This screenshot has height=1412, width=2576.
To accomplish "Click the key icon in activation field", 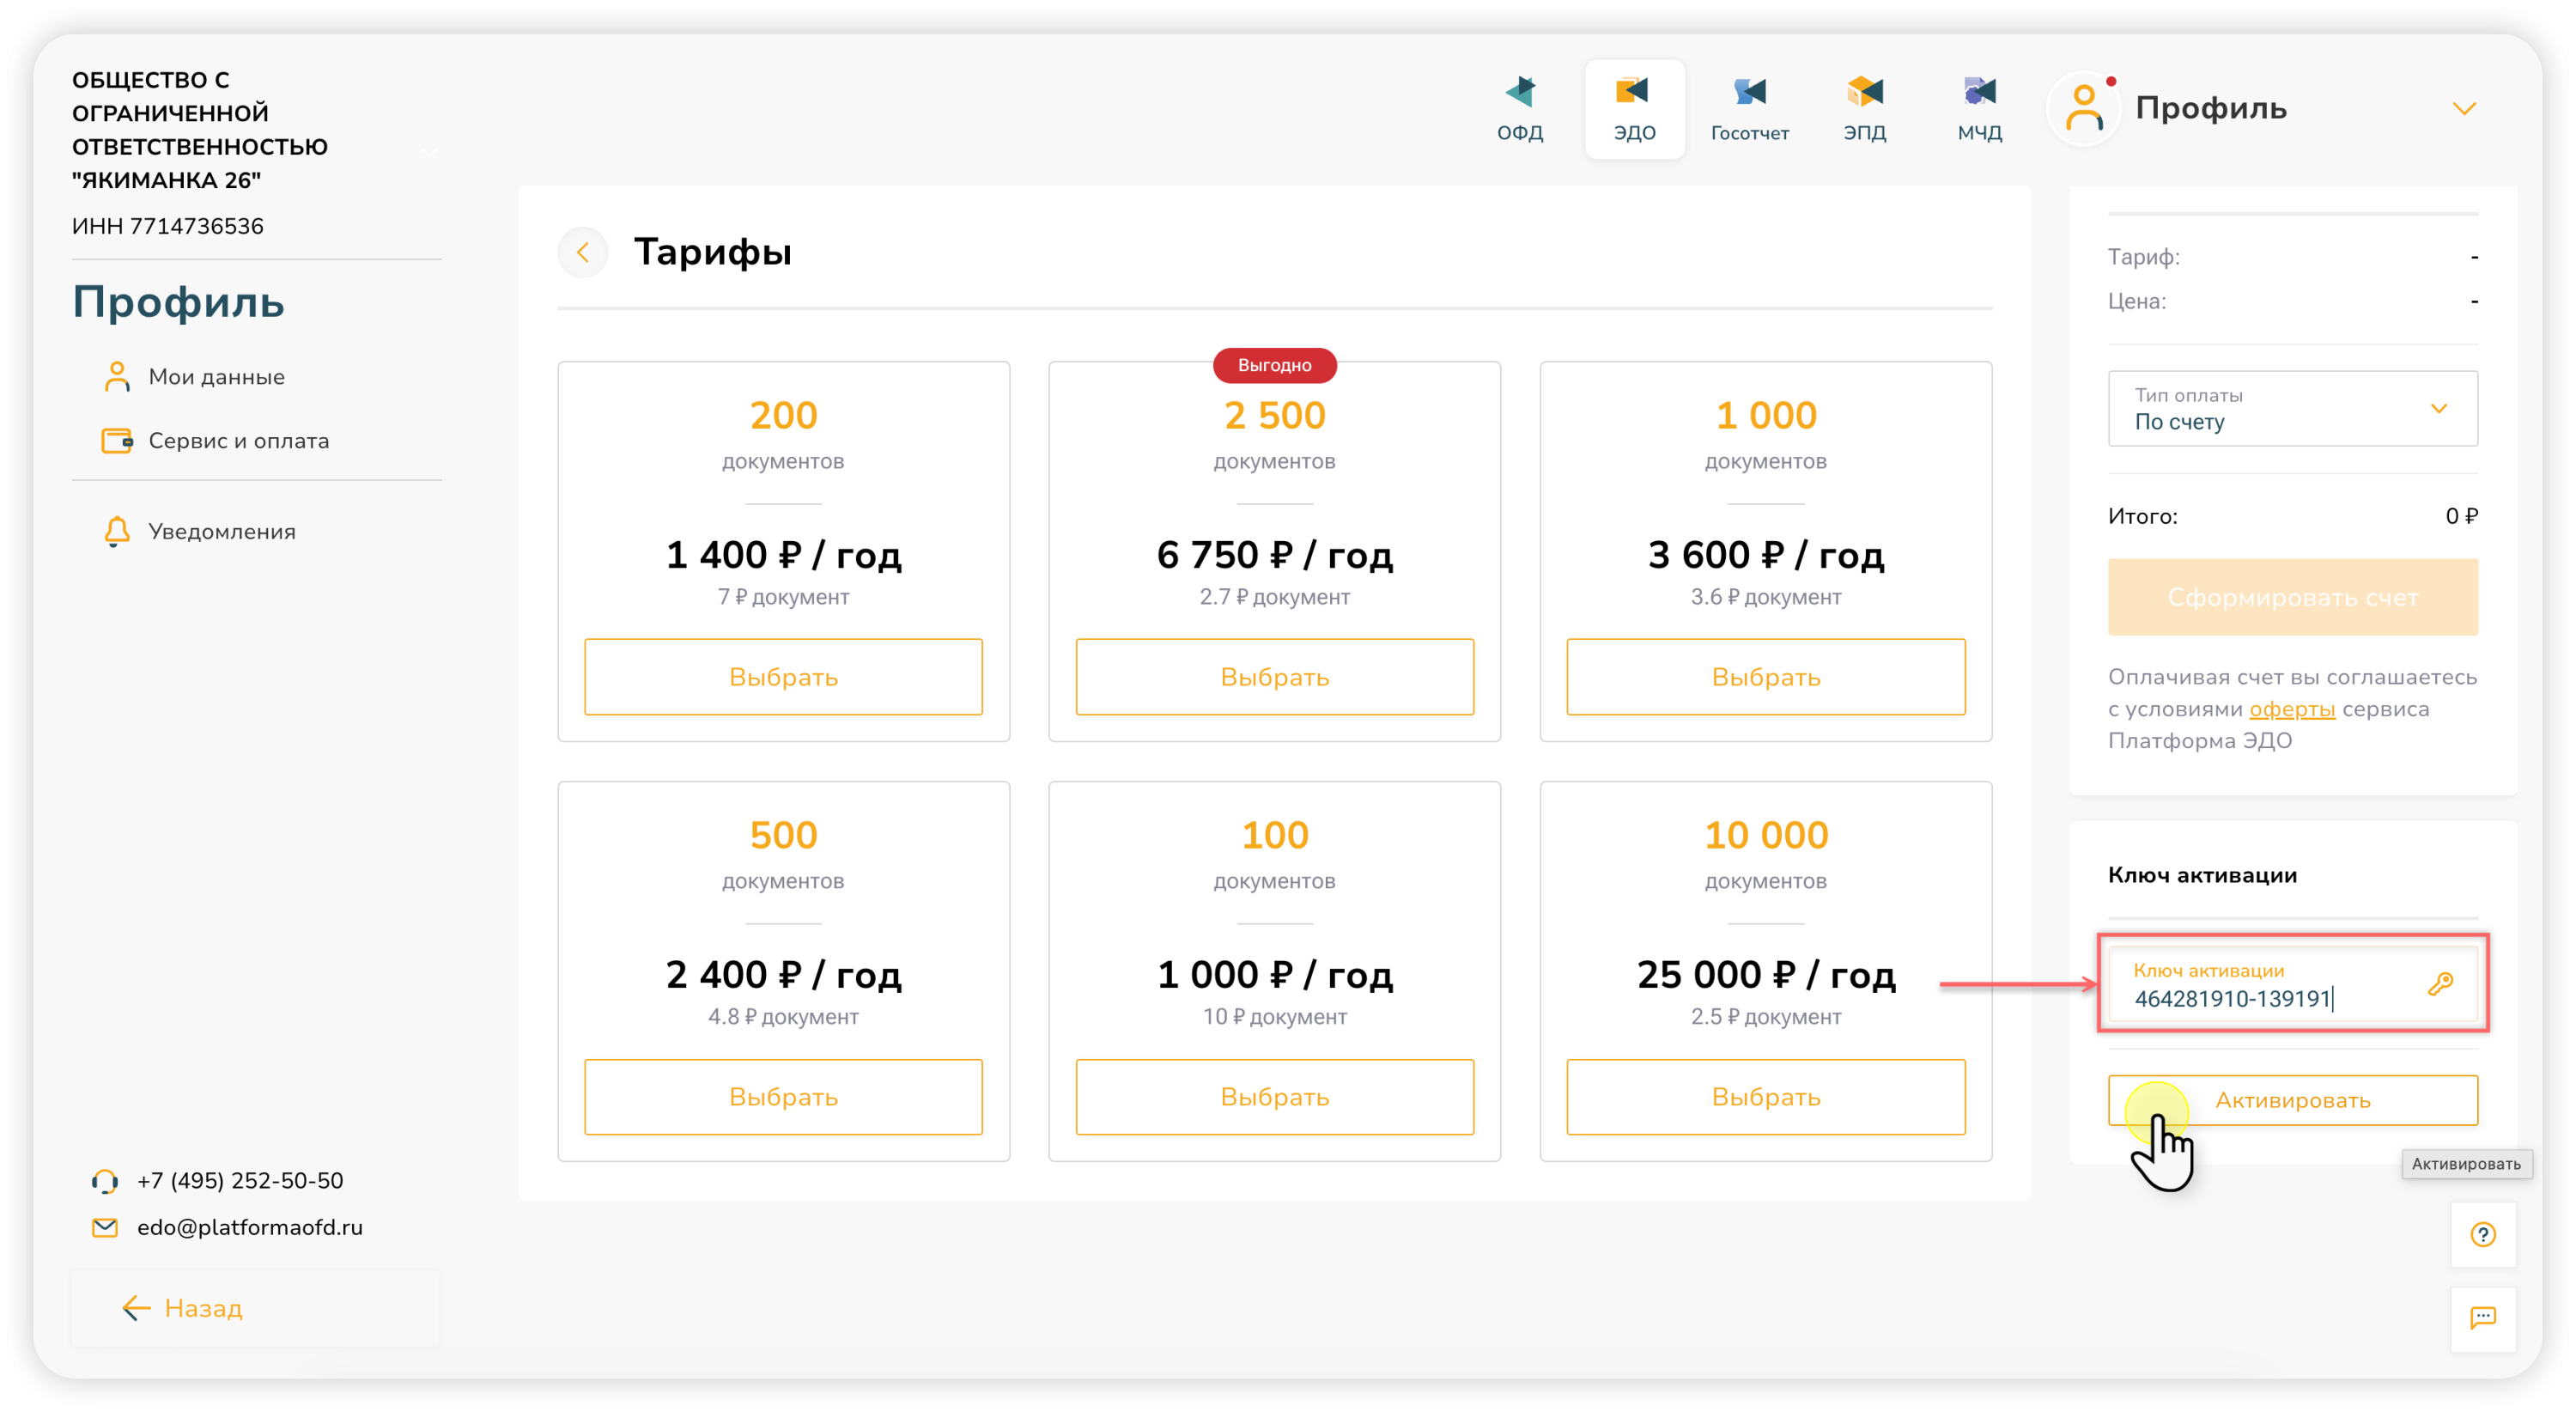I will (2440, 984).
